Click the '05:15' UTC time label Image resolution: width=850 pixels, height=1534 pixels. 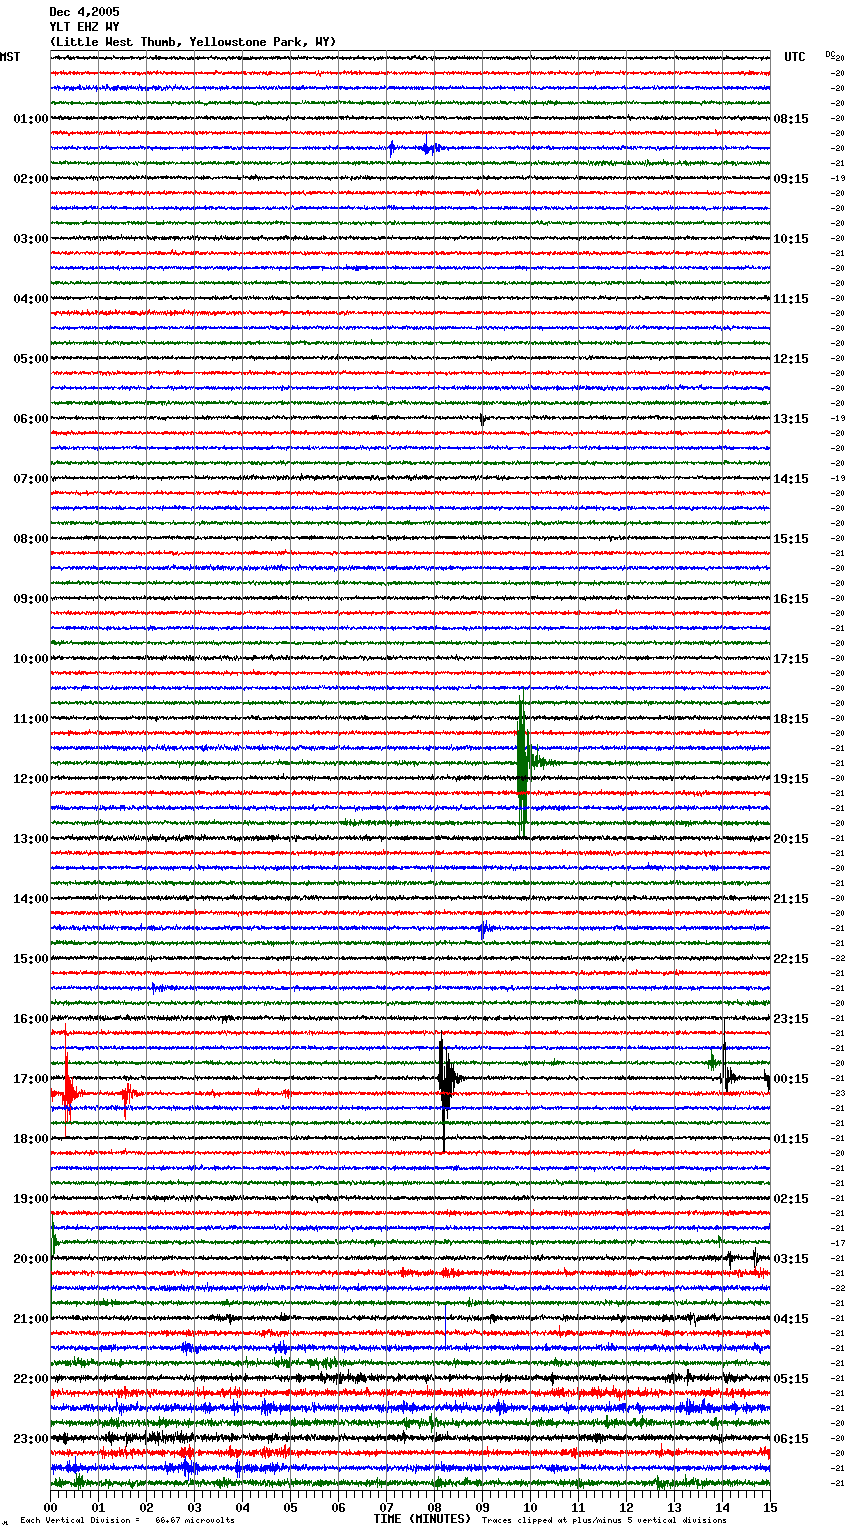tap(791, 1379)
